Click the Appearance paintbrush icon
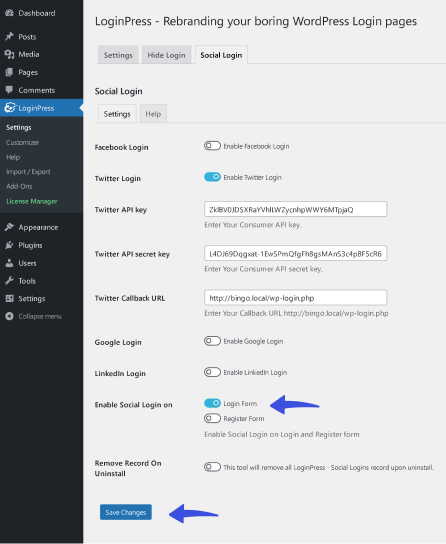The image size is (446, 544). [9, 227]
